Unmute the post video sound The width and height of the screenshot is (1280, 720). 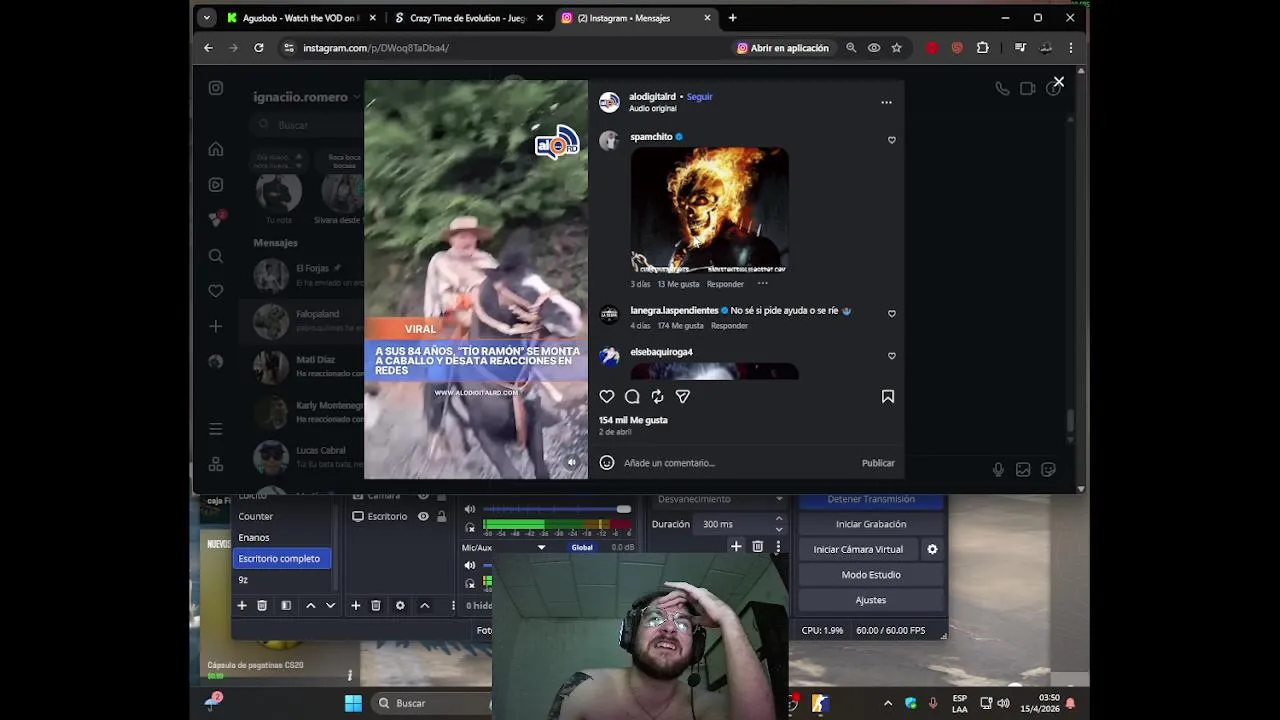(572, 463)
